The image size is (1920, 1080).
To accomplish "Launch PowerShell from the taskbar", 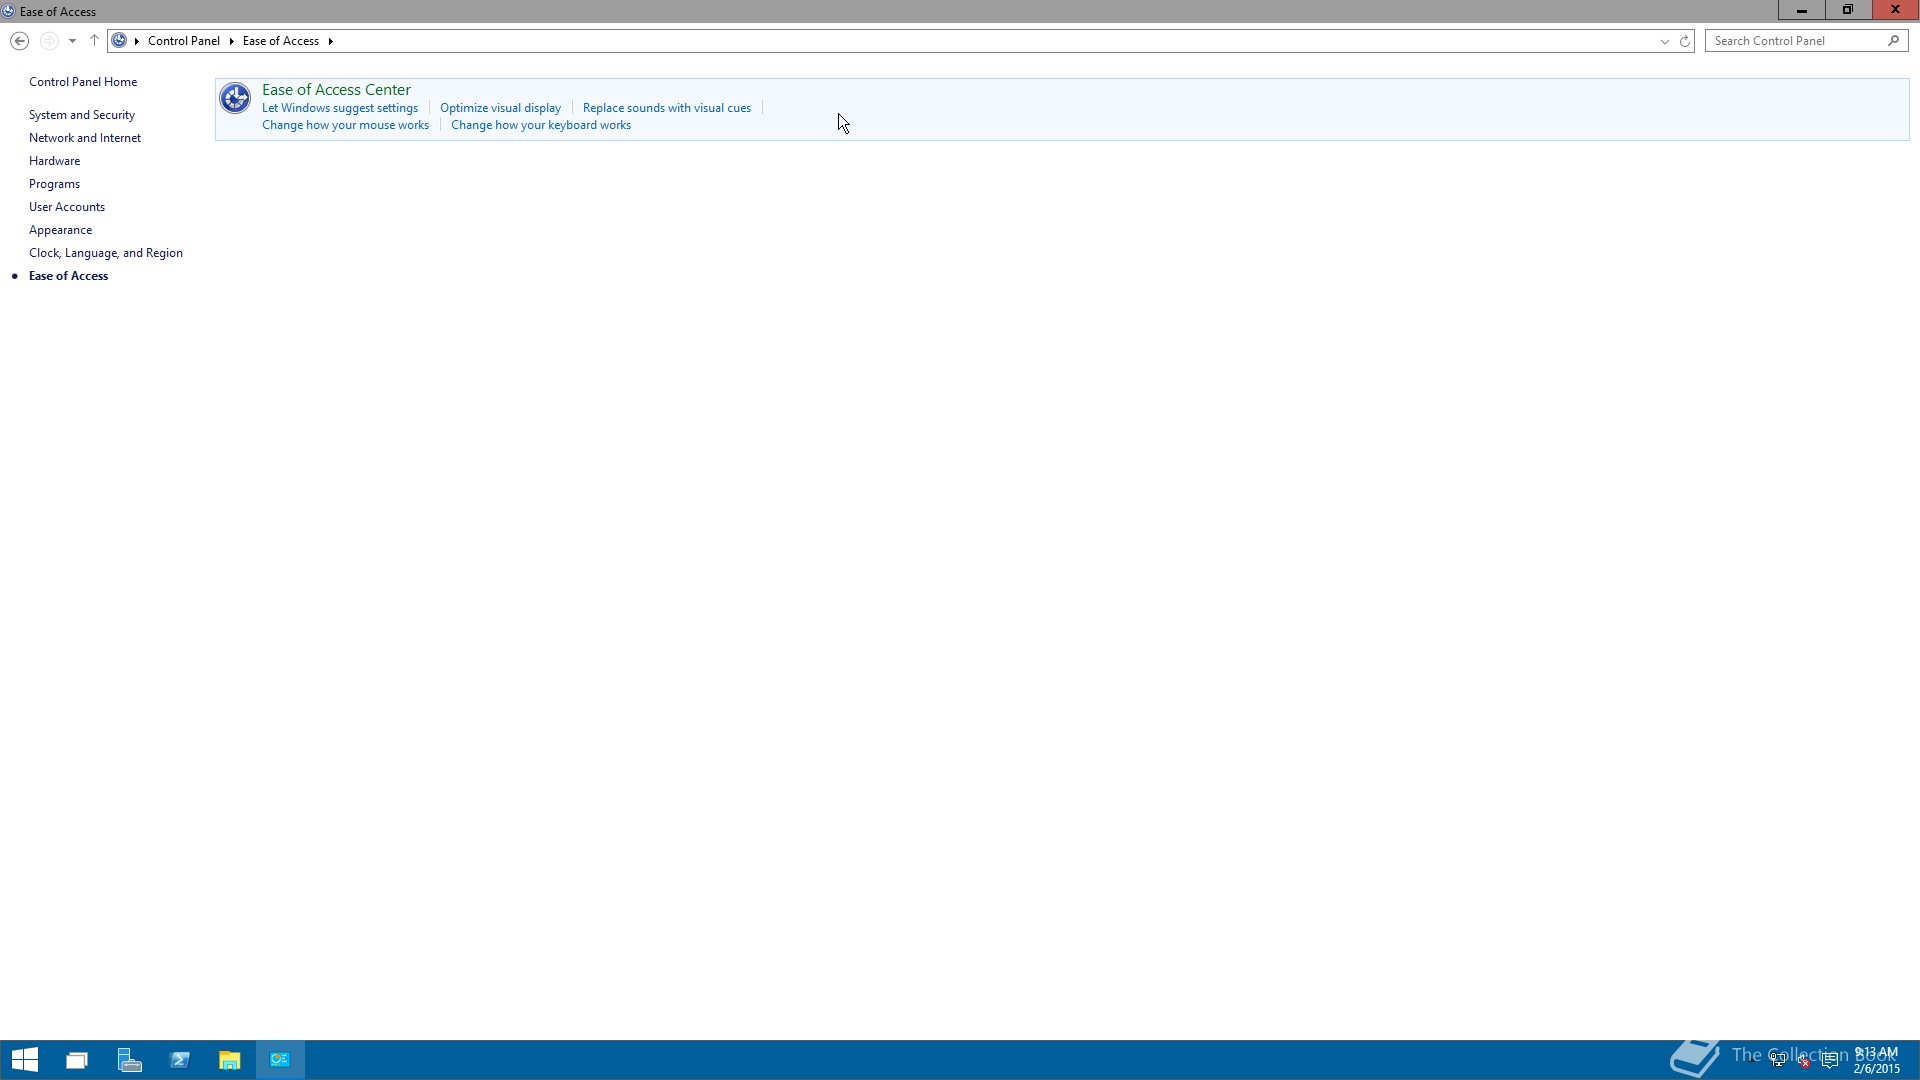I will tap(180, 1060).
